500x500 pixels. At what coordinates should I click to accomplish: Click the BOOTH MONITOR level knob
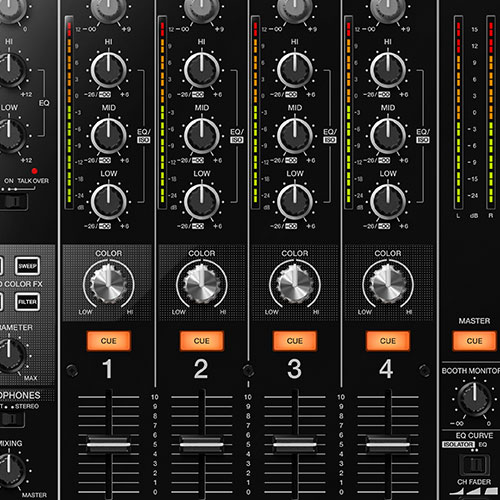point(474,399)
